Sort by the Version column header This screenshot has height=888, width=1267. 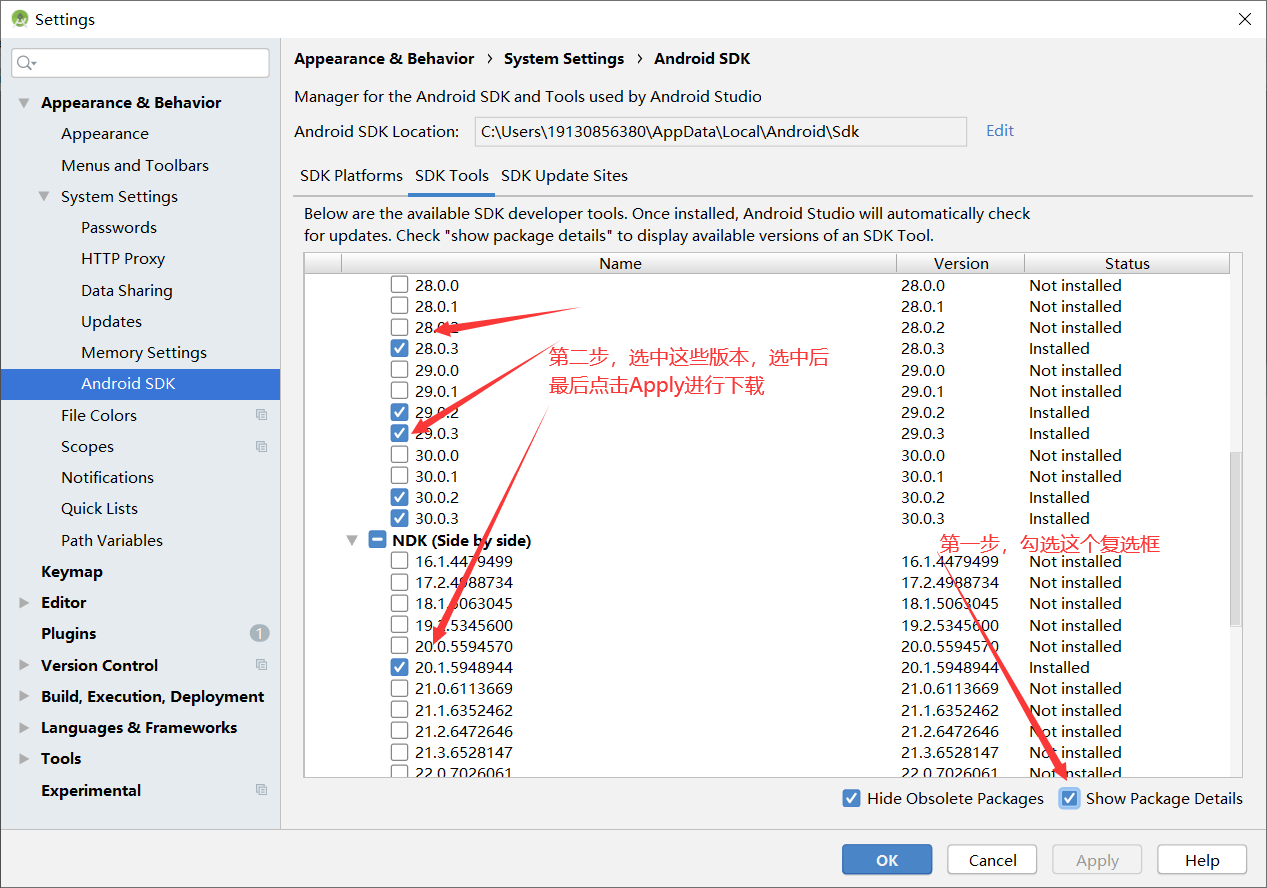tap(961, 263)
